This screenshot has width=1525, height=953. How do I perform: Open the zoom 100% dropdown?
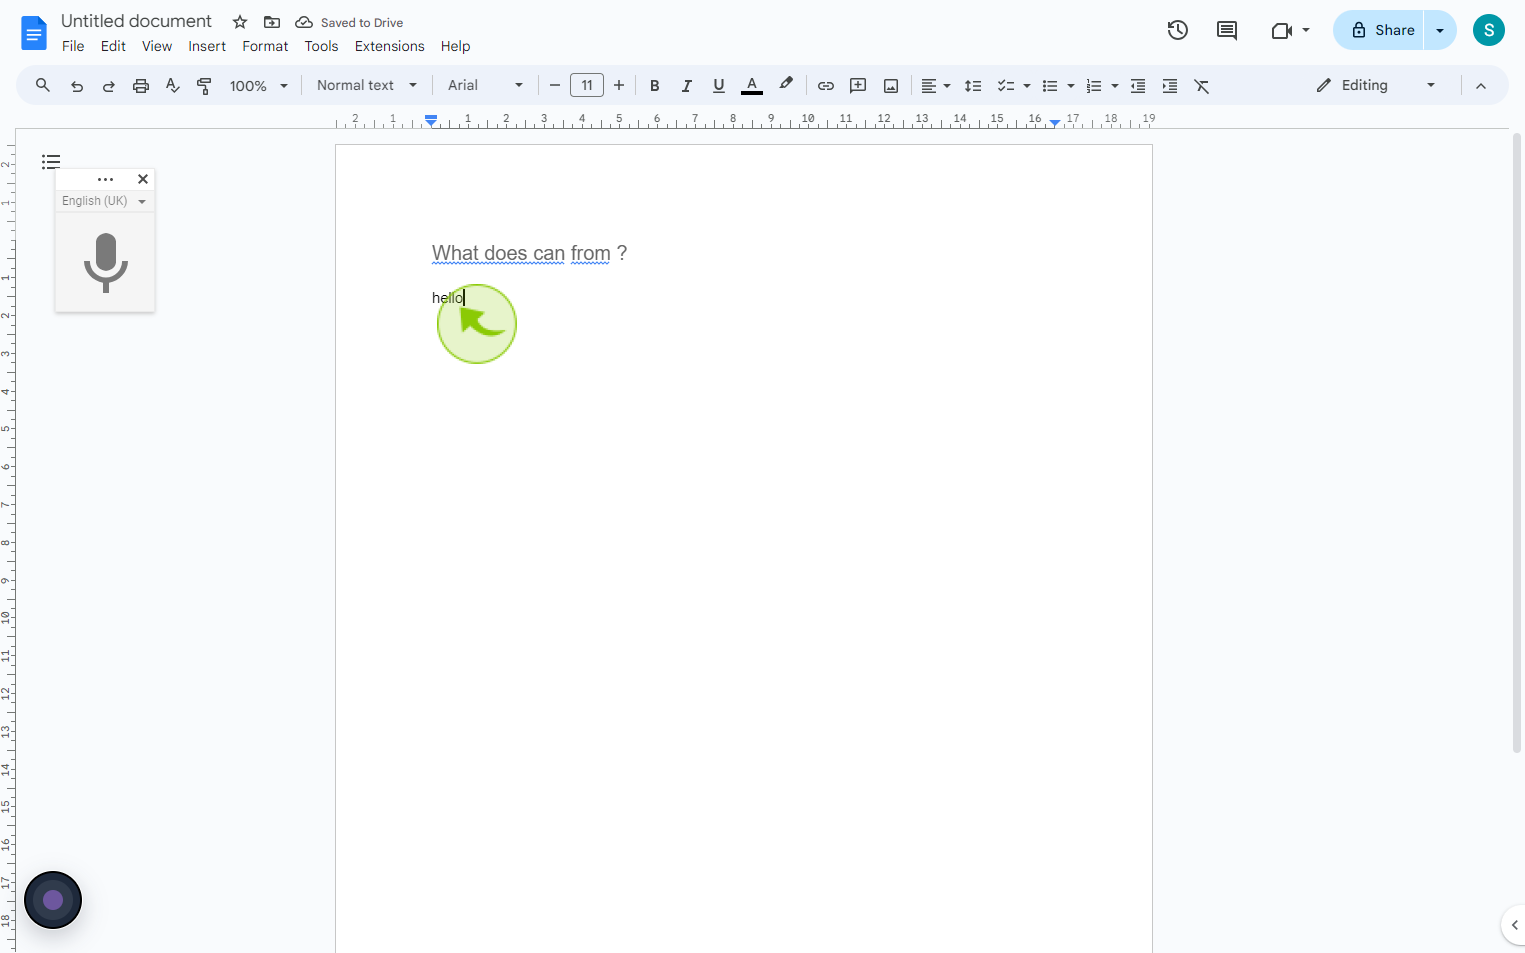coord(259,86)
